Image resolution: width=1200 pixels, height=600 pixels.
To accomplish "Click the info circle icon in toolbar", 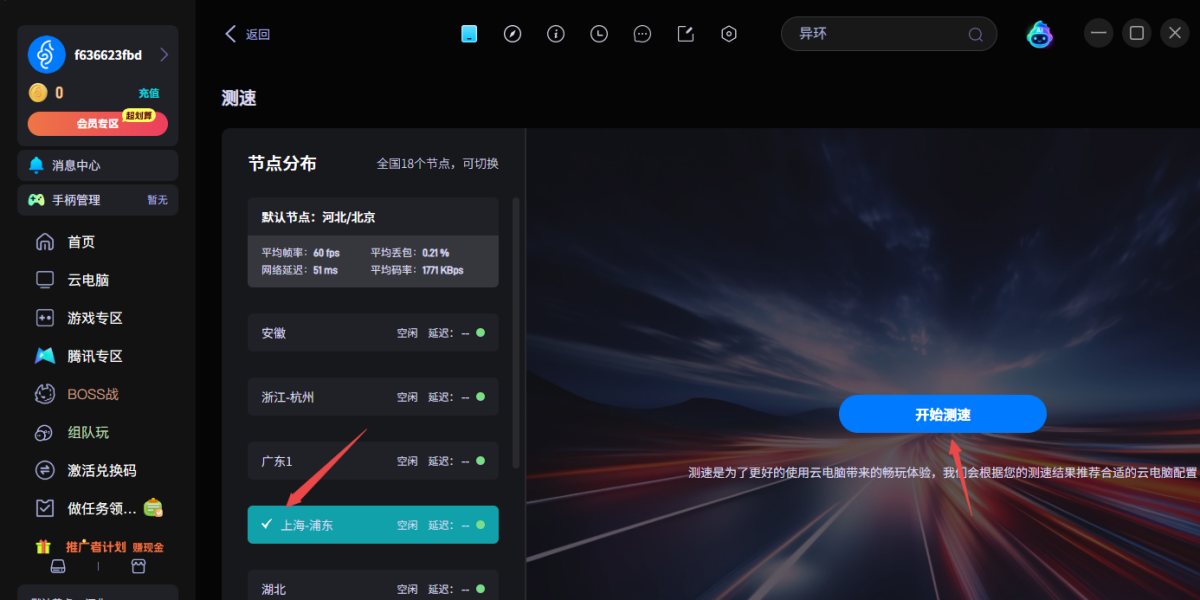I will 556,34.
